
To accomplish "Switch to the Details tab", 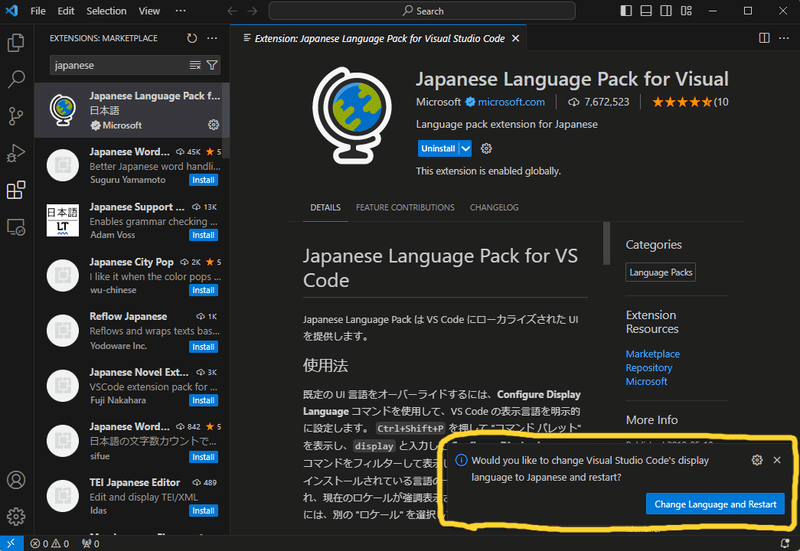I will coord(326,208).
